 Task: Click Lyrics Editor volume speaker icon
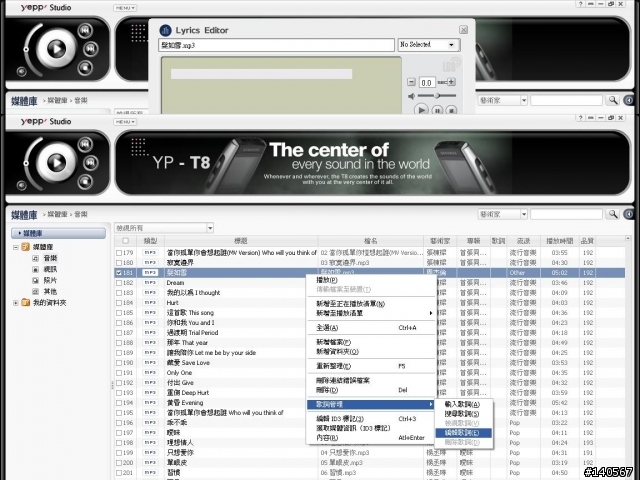click(411, 96)
